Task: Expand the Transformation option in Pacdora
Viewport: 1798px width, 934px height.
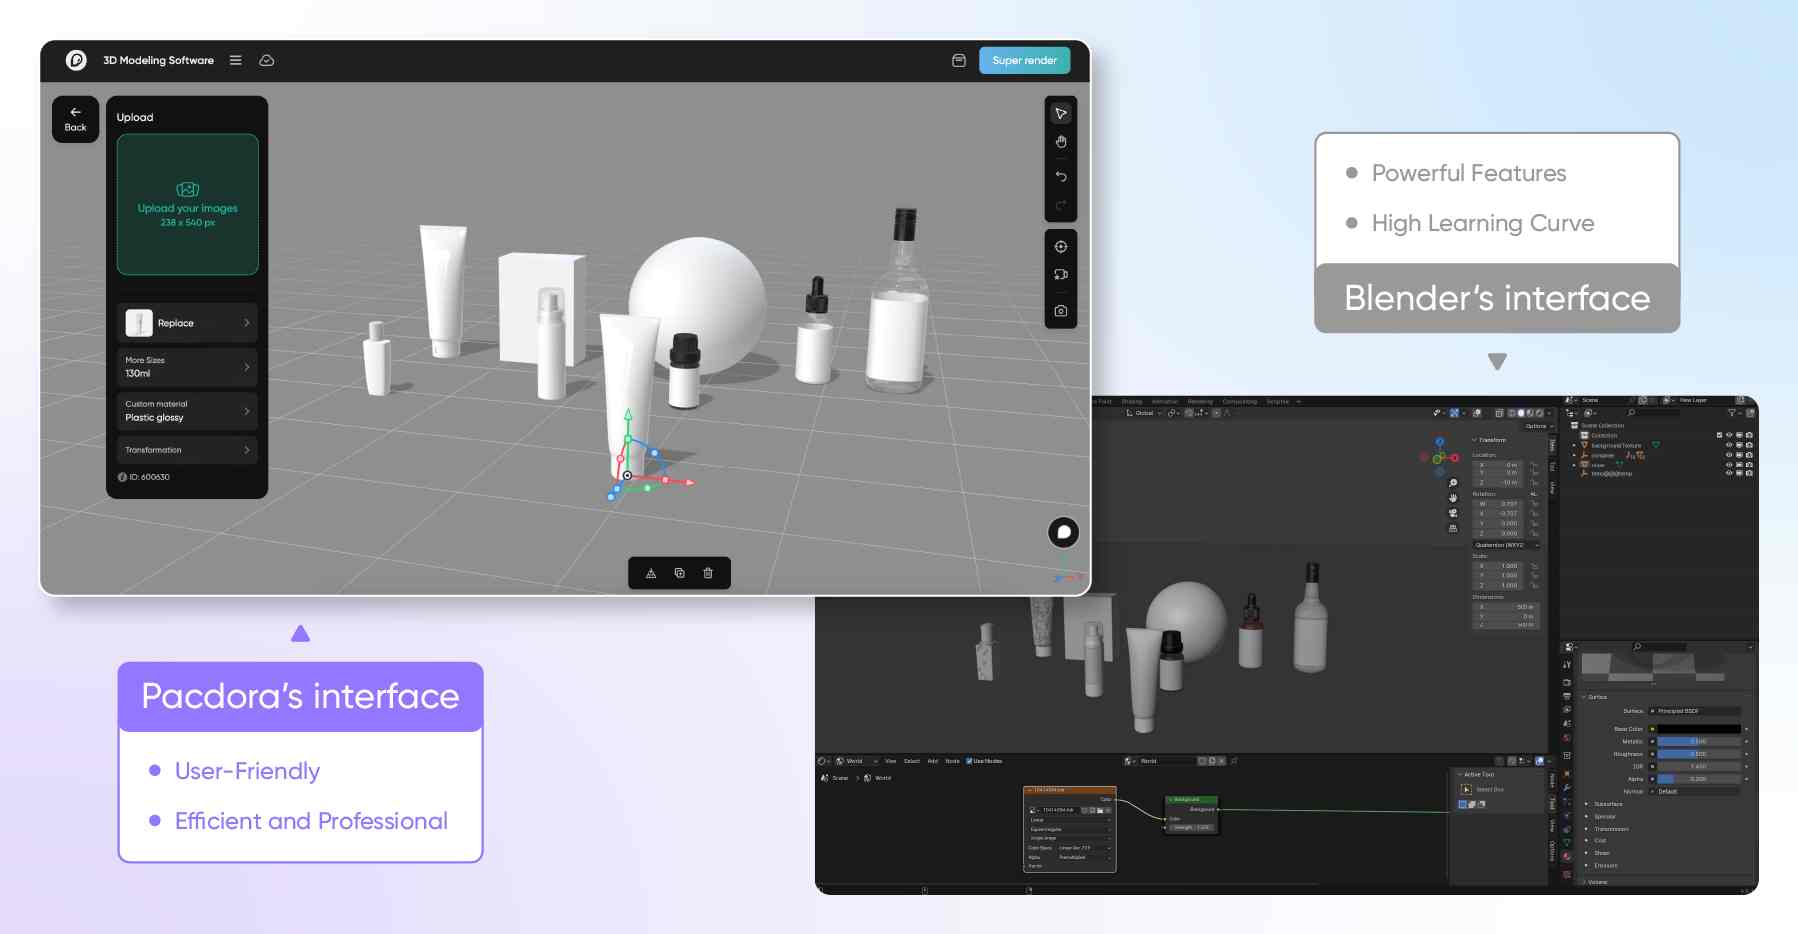Action: click(x=187, y=450)
